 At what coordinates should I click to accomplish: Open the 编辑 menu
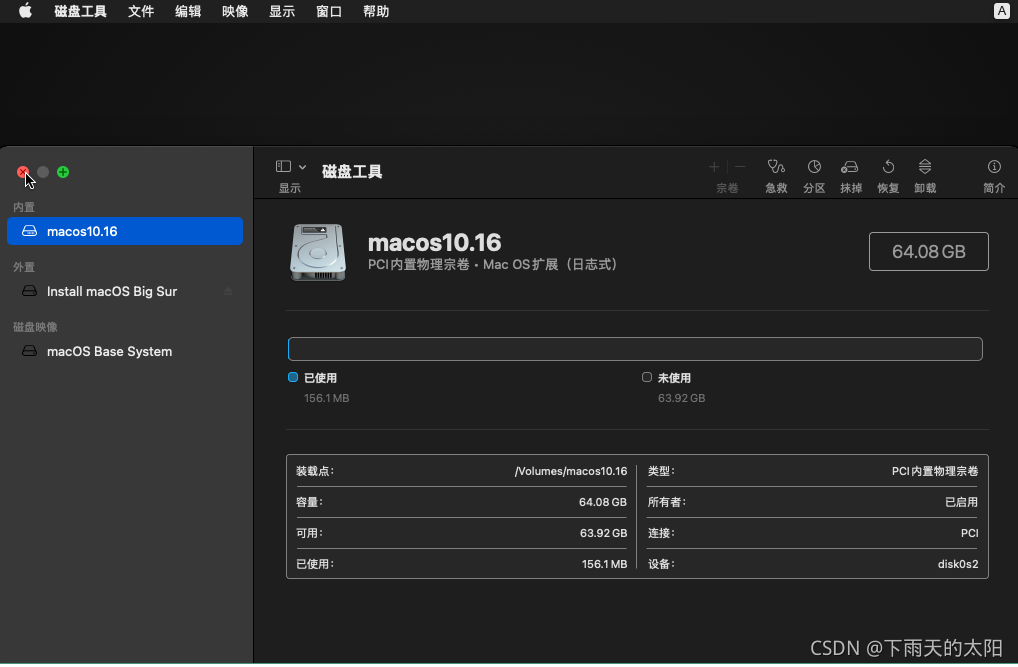coord(188,11)
